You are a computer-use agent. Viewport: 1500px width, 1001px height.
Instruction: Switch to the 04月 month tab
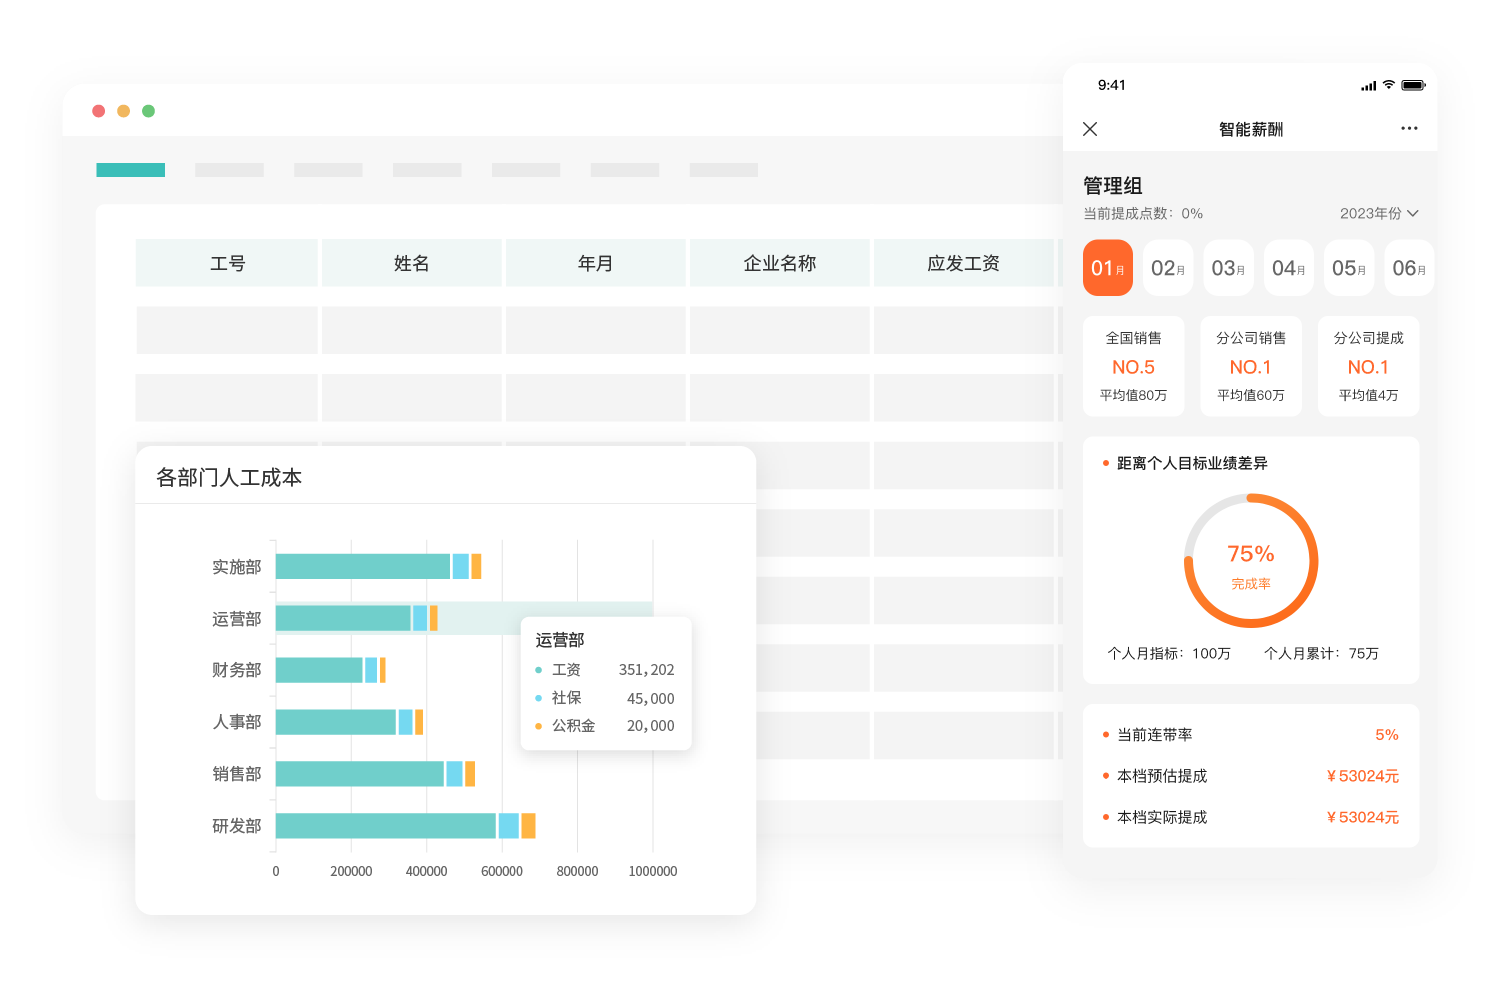1288,268
